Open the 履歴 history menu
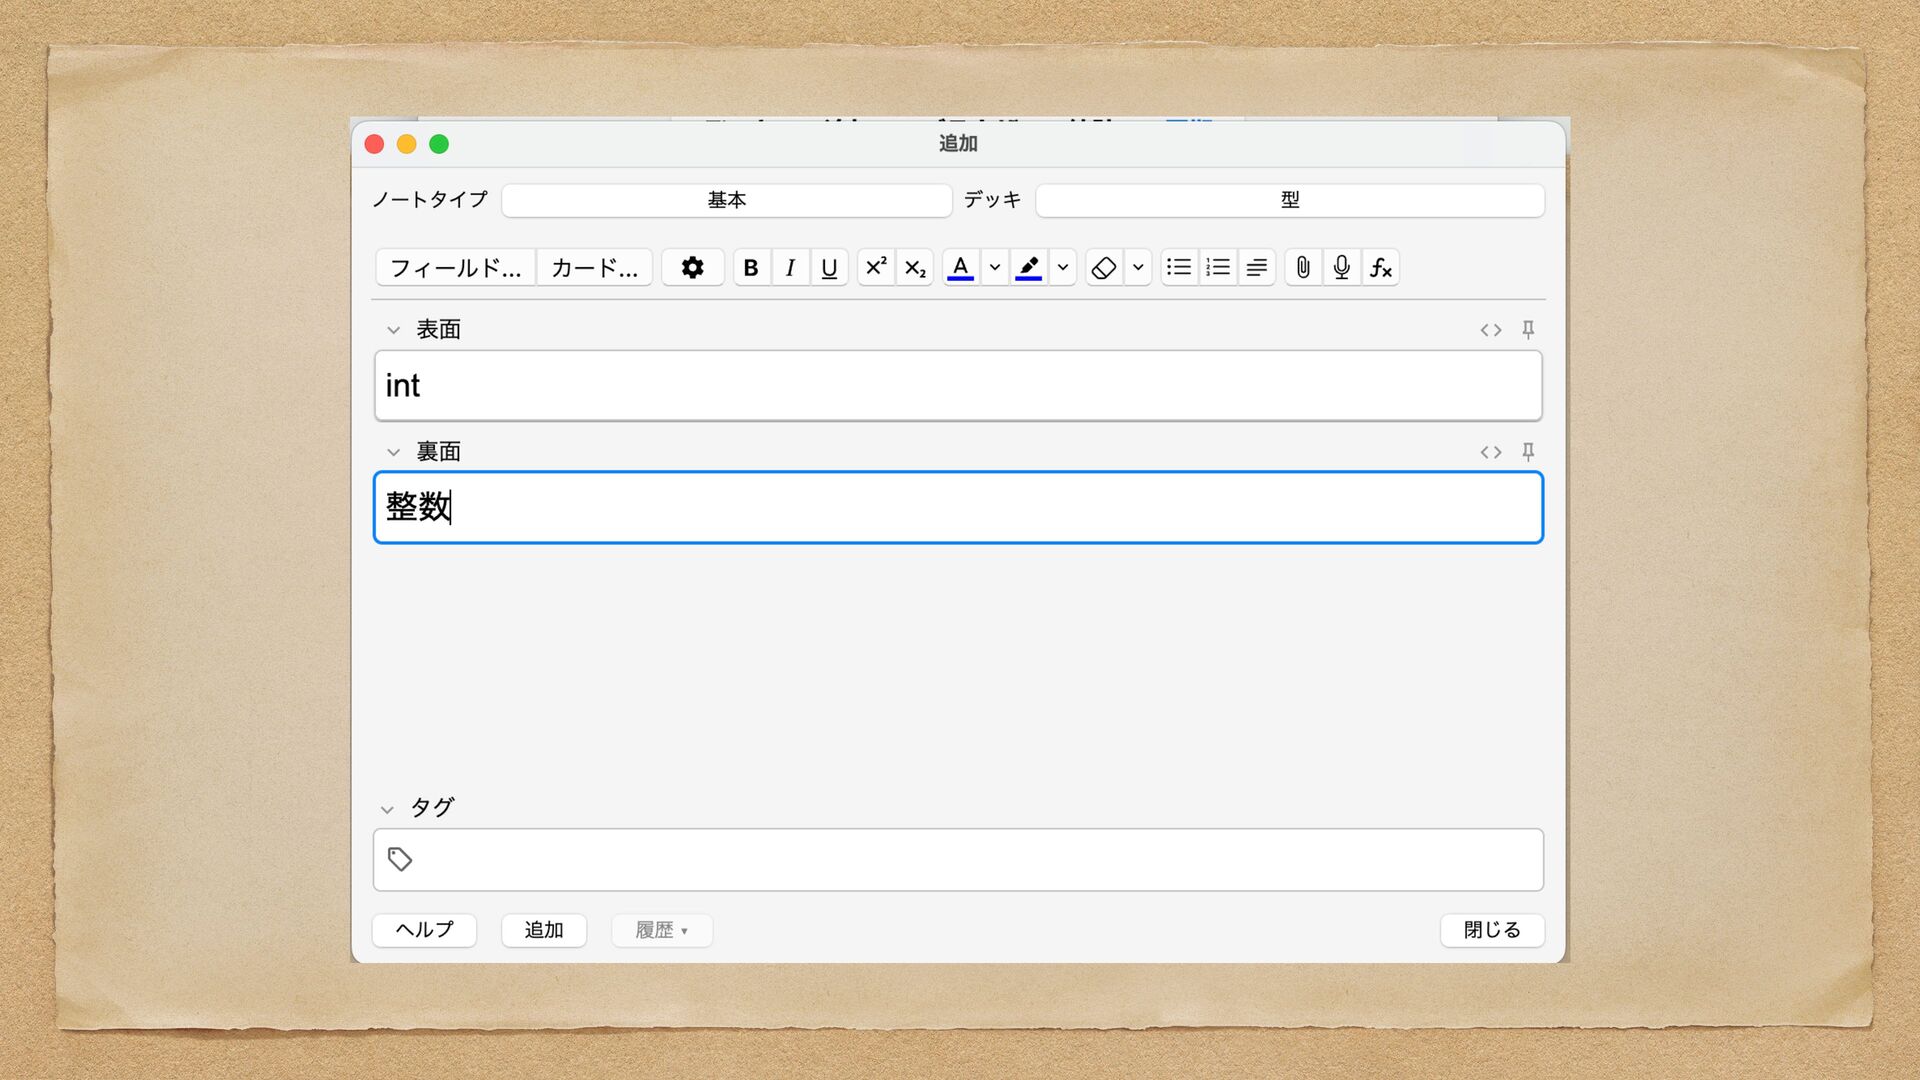1920x1080 pixels. click(x=662, y=930)
